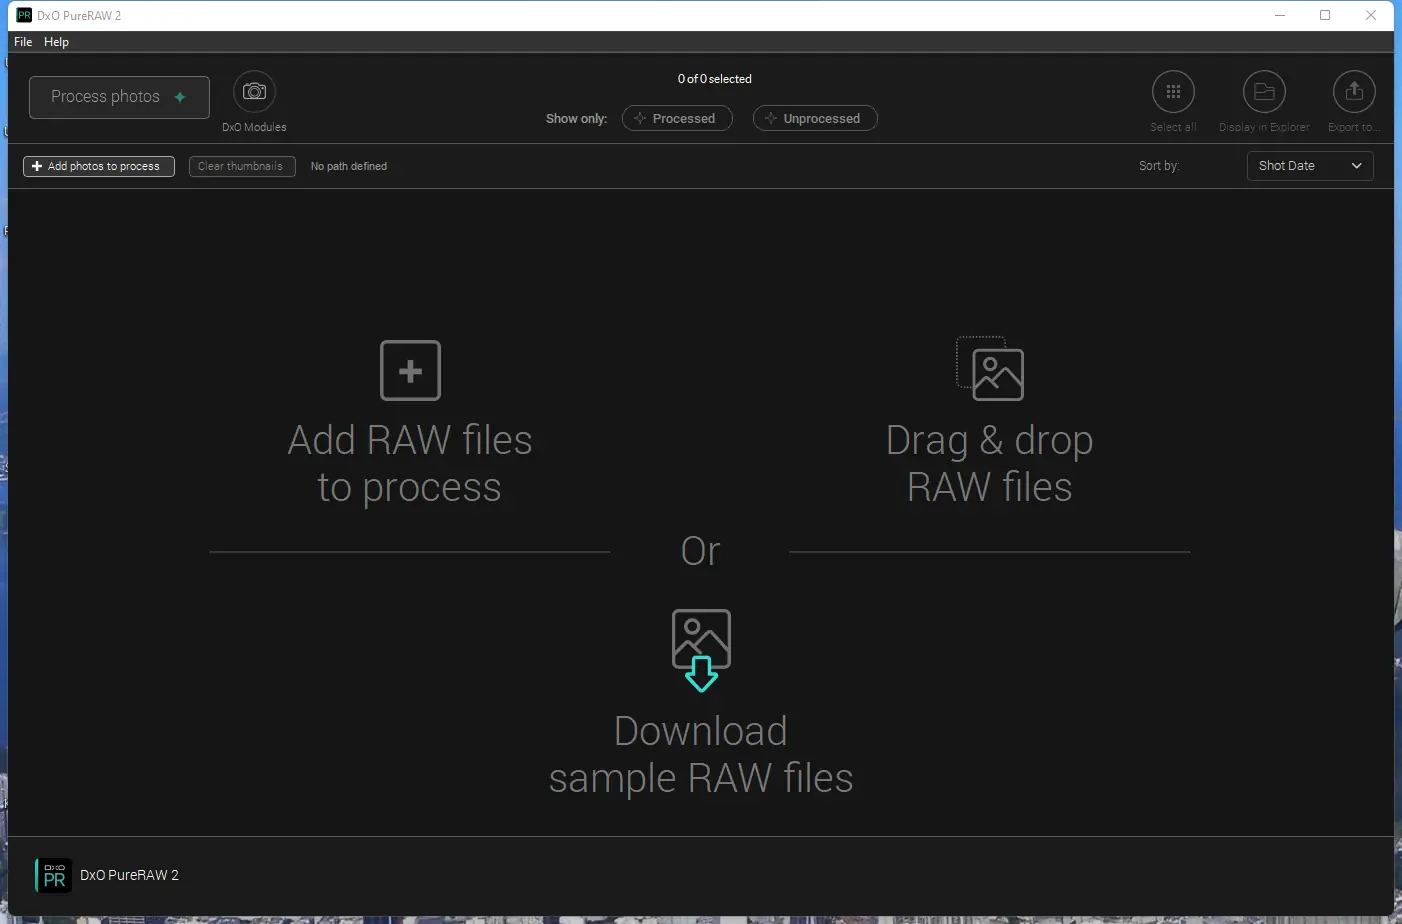Click the Drag & drop RAW files icon
Image resolution: width=1402 pixels, height=924 pixels.
[989, 370]
